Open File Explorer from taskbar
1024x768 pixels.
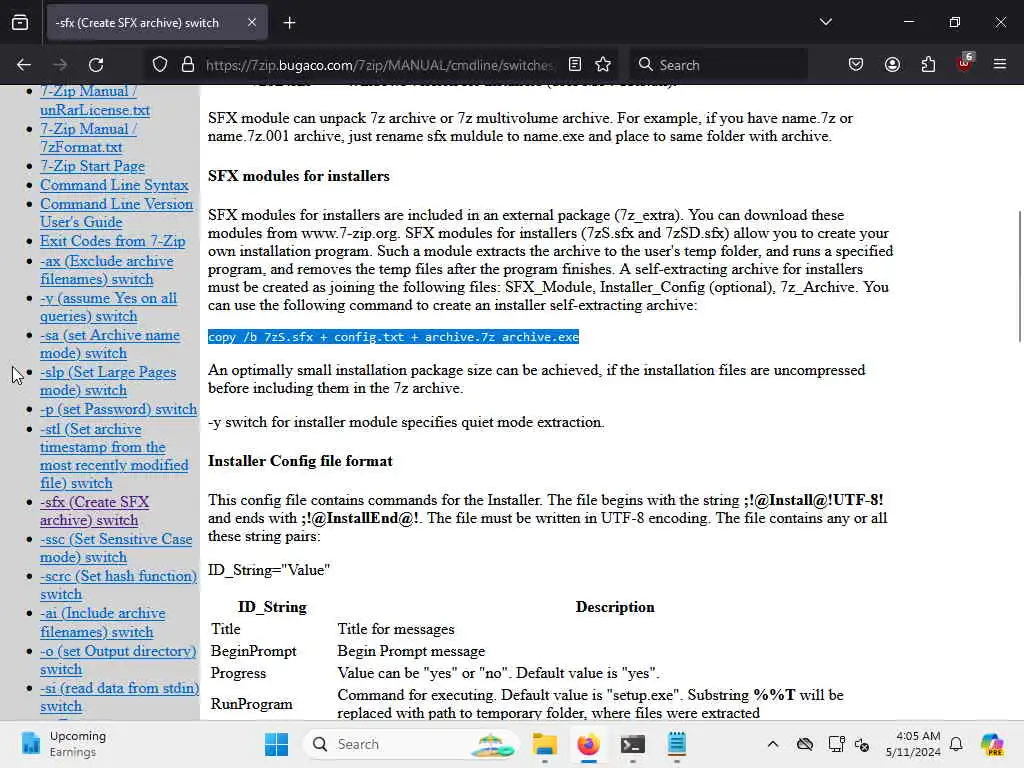pyautogui.click(x=544, y=744)
